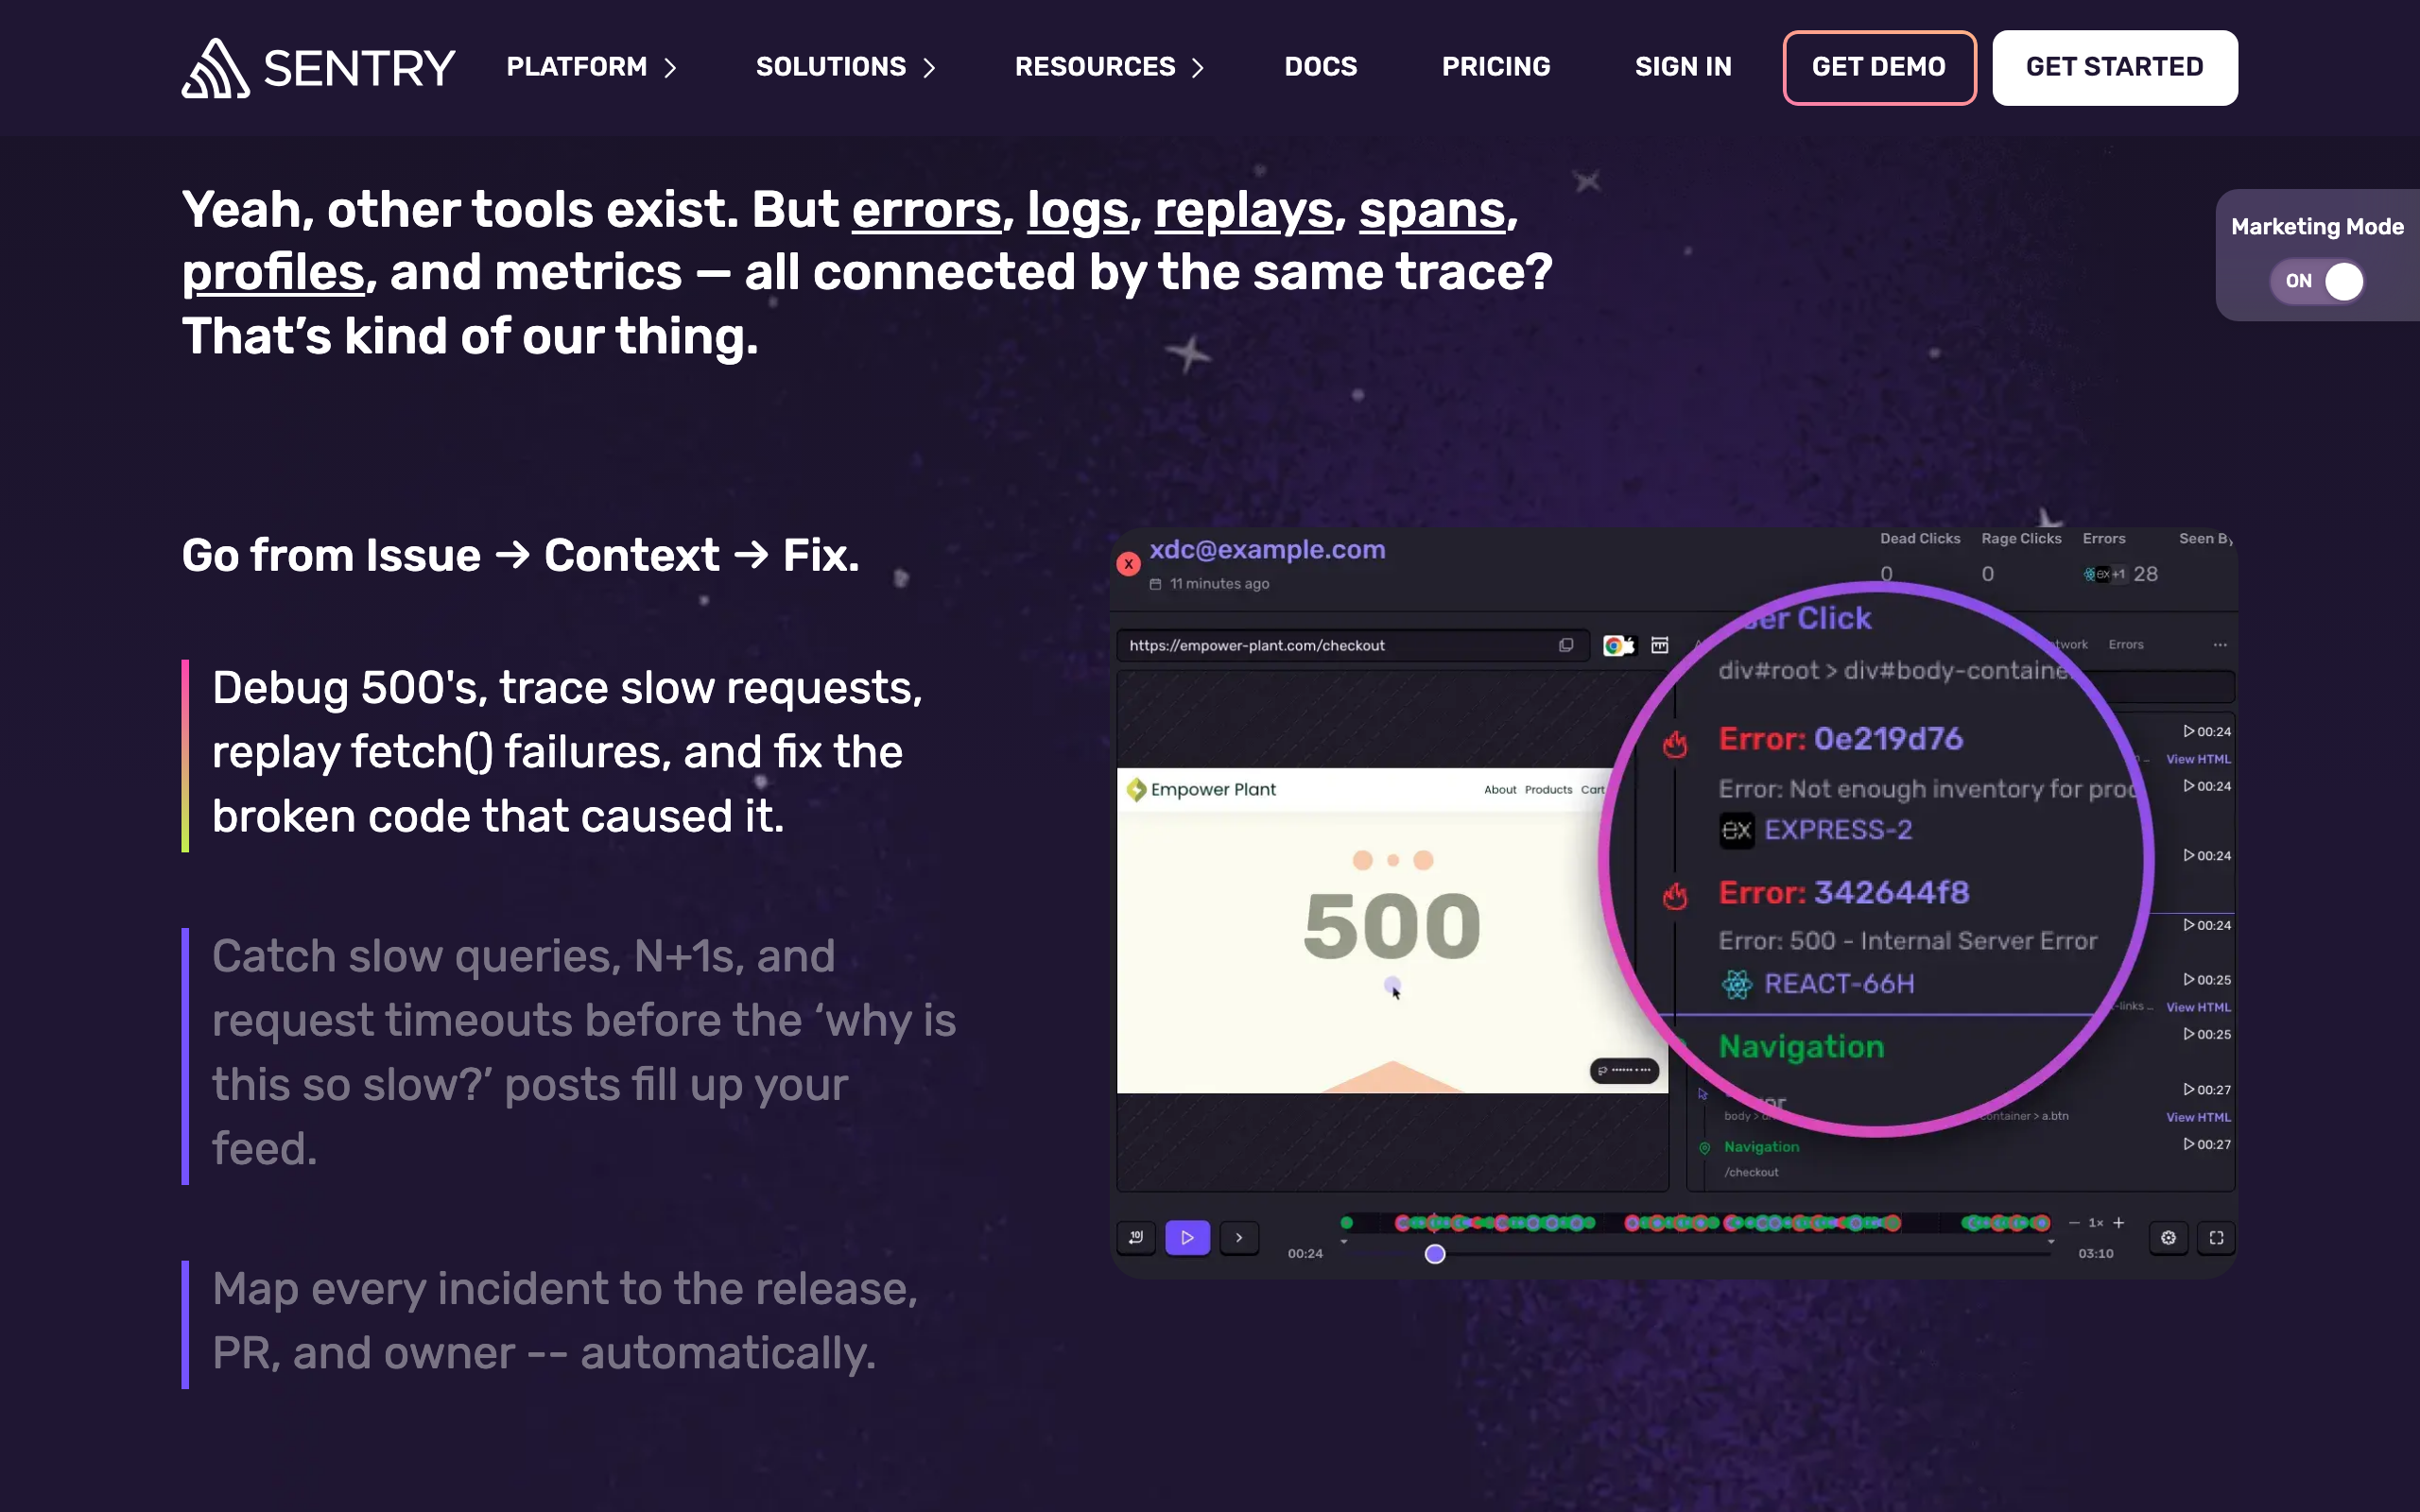Click the rewind 10 seconds icon
The width and height of the screenshot is (2420, 1512).
point(1136,1238)
